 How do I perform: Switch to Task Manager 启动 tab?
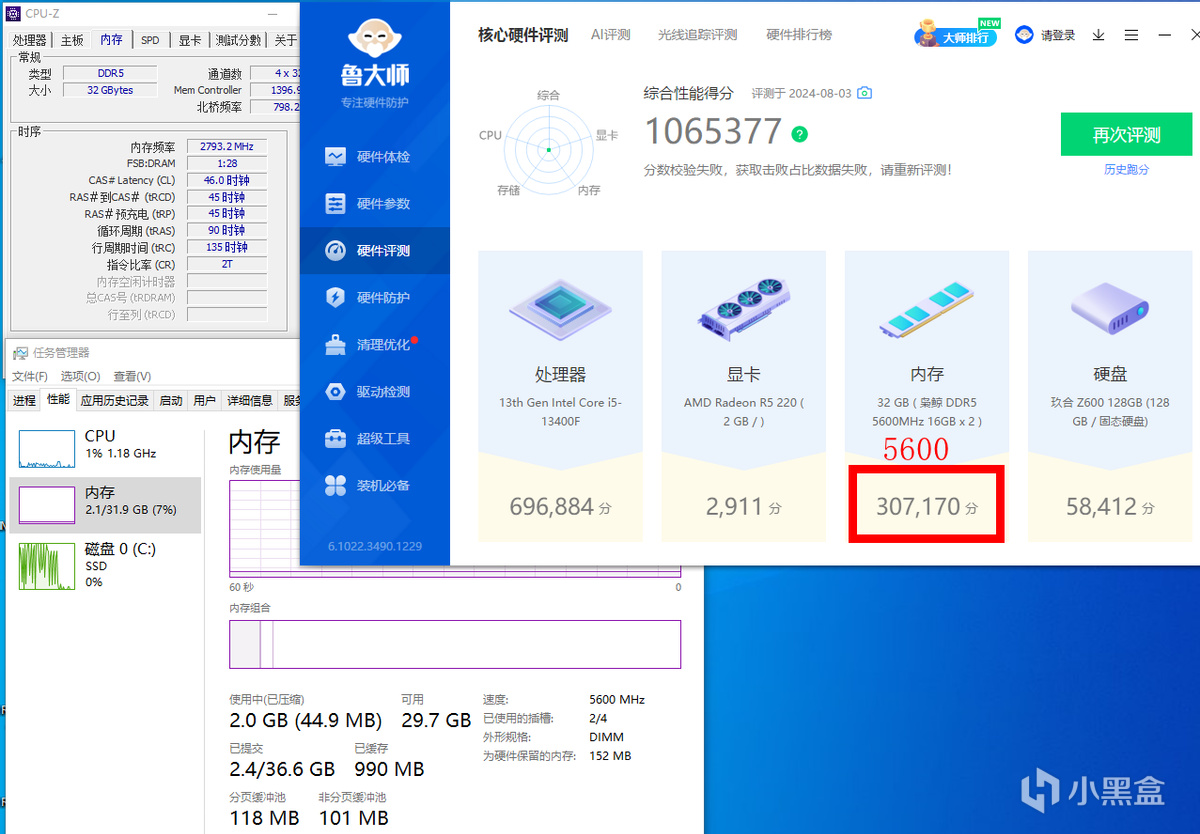171,401
